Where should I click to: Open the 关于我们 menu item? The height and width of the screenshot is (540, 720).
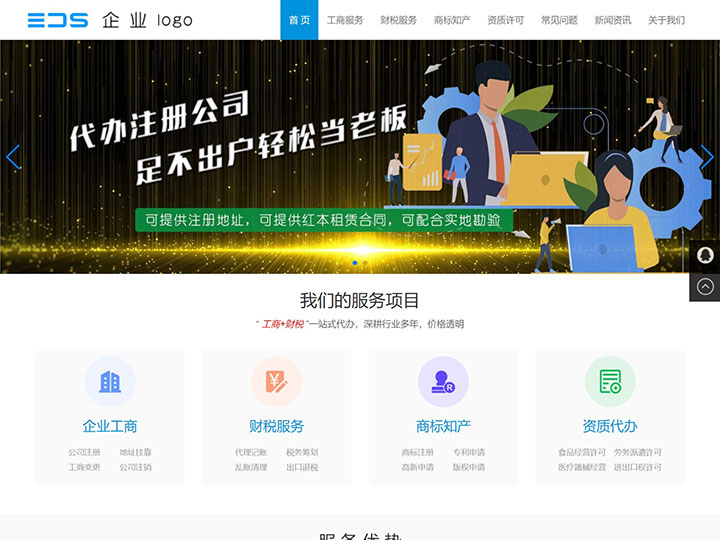pos(666,20)
